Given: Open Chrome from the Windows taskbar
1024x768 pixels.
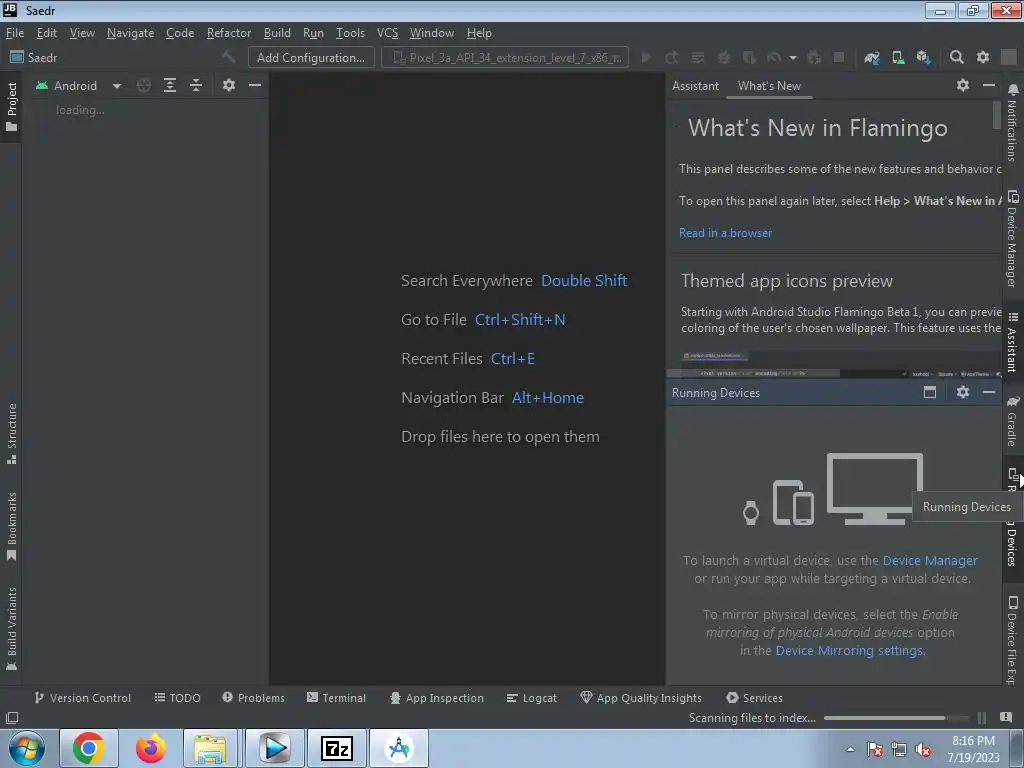Looking at the screenshot, I should 89,748.
